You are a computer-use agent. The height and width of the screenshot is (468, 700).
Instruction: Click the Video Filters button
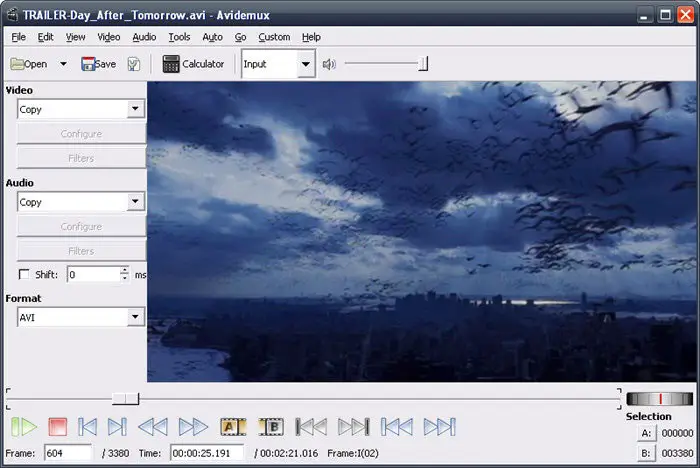[81, 159]
